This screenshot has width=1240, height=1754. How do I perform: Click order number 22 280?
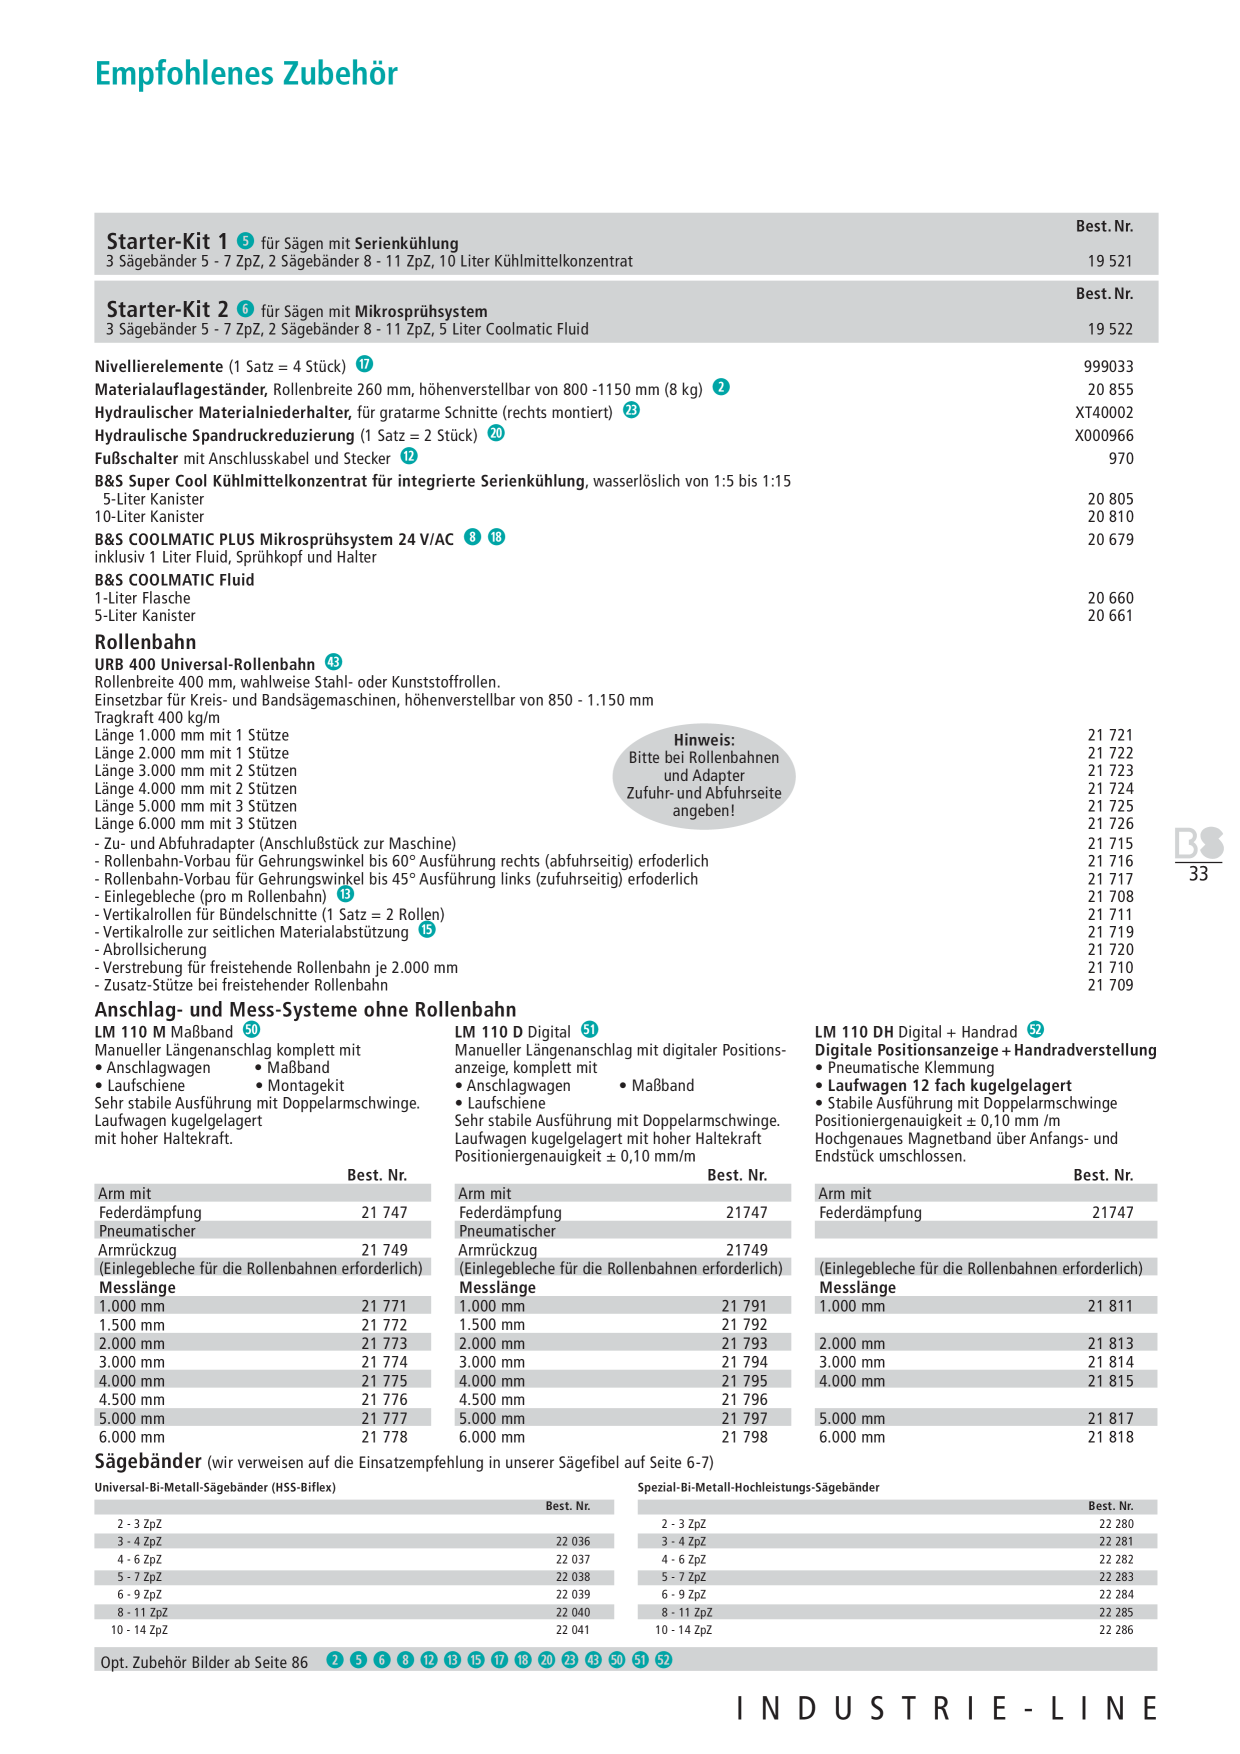point(1117,1524)
